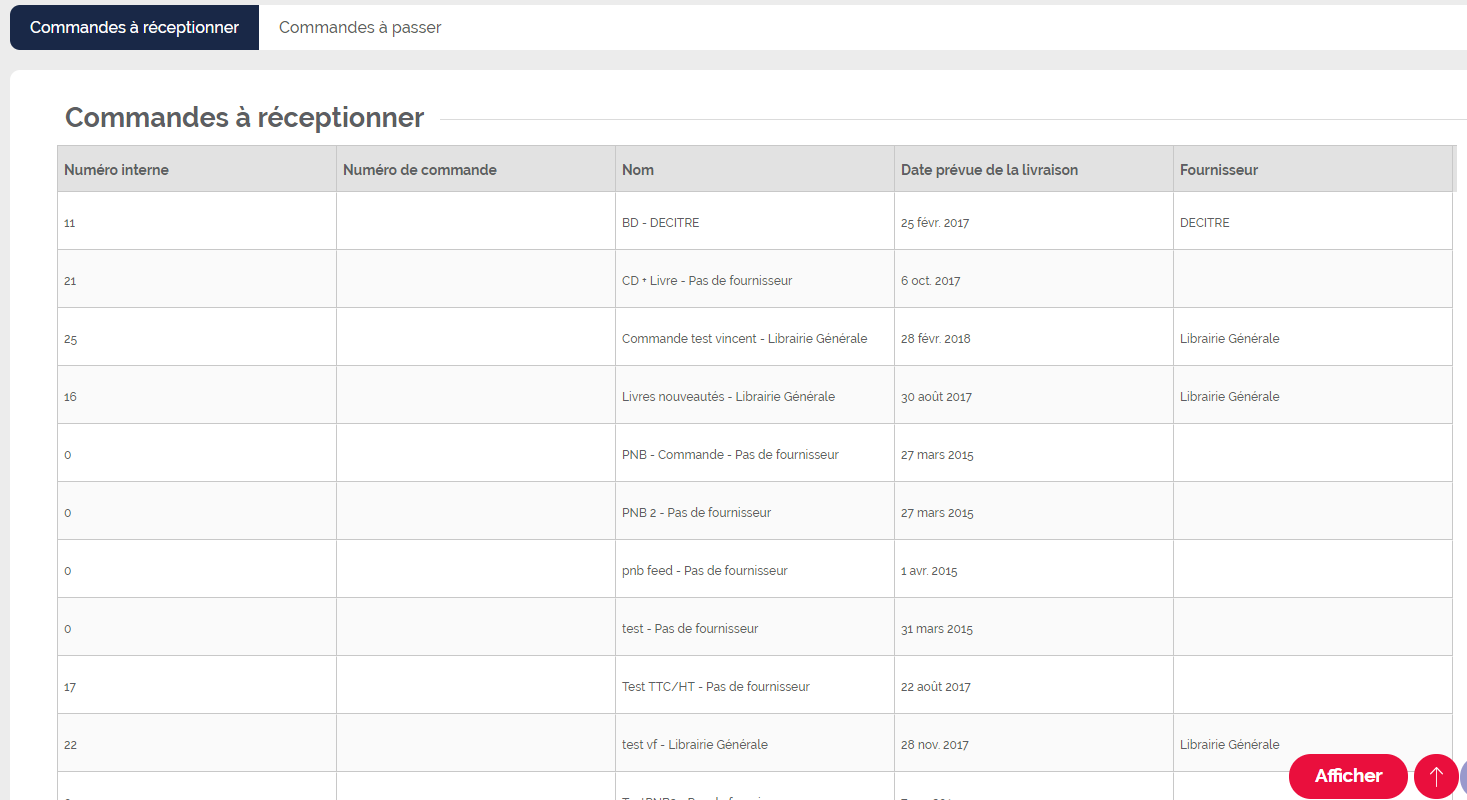Image resolution: width=1467 pixels, height=800 pixels.
Task: Select PNB 2 - Pas de fournisseur
Action: pyautogui.click(x=755, y=511)
